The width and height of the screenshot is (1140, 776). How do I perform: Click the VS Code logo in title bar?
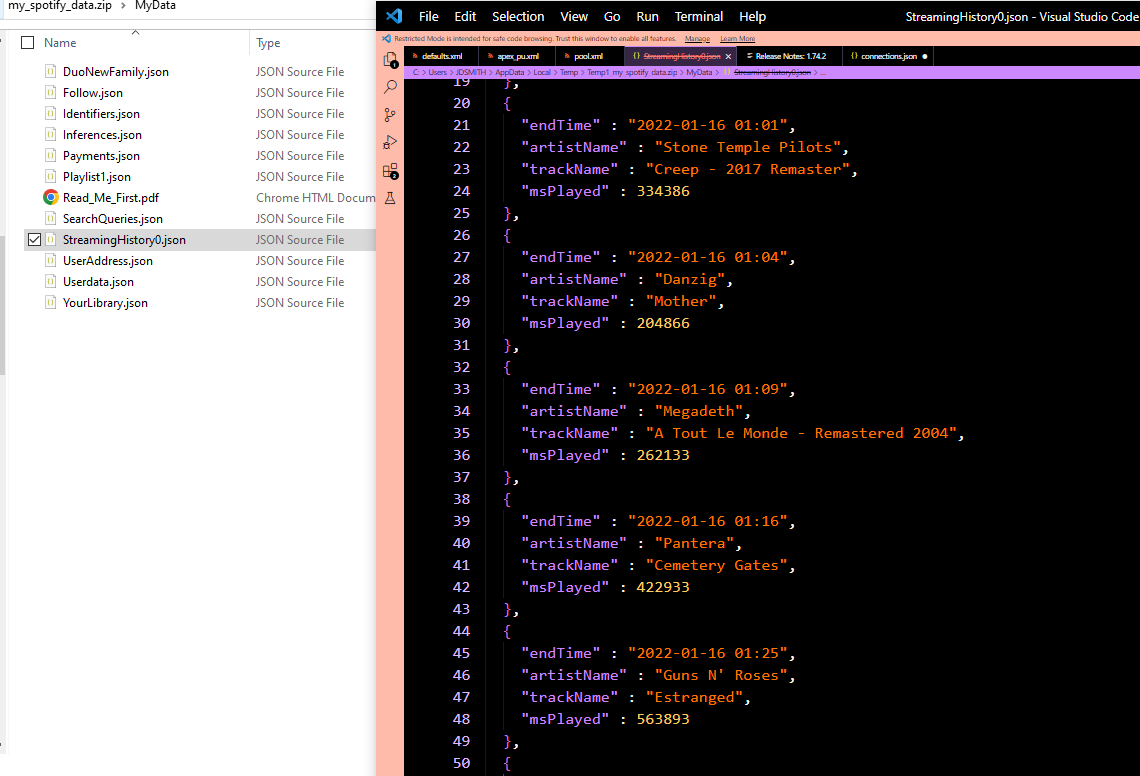click(394, 16)
